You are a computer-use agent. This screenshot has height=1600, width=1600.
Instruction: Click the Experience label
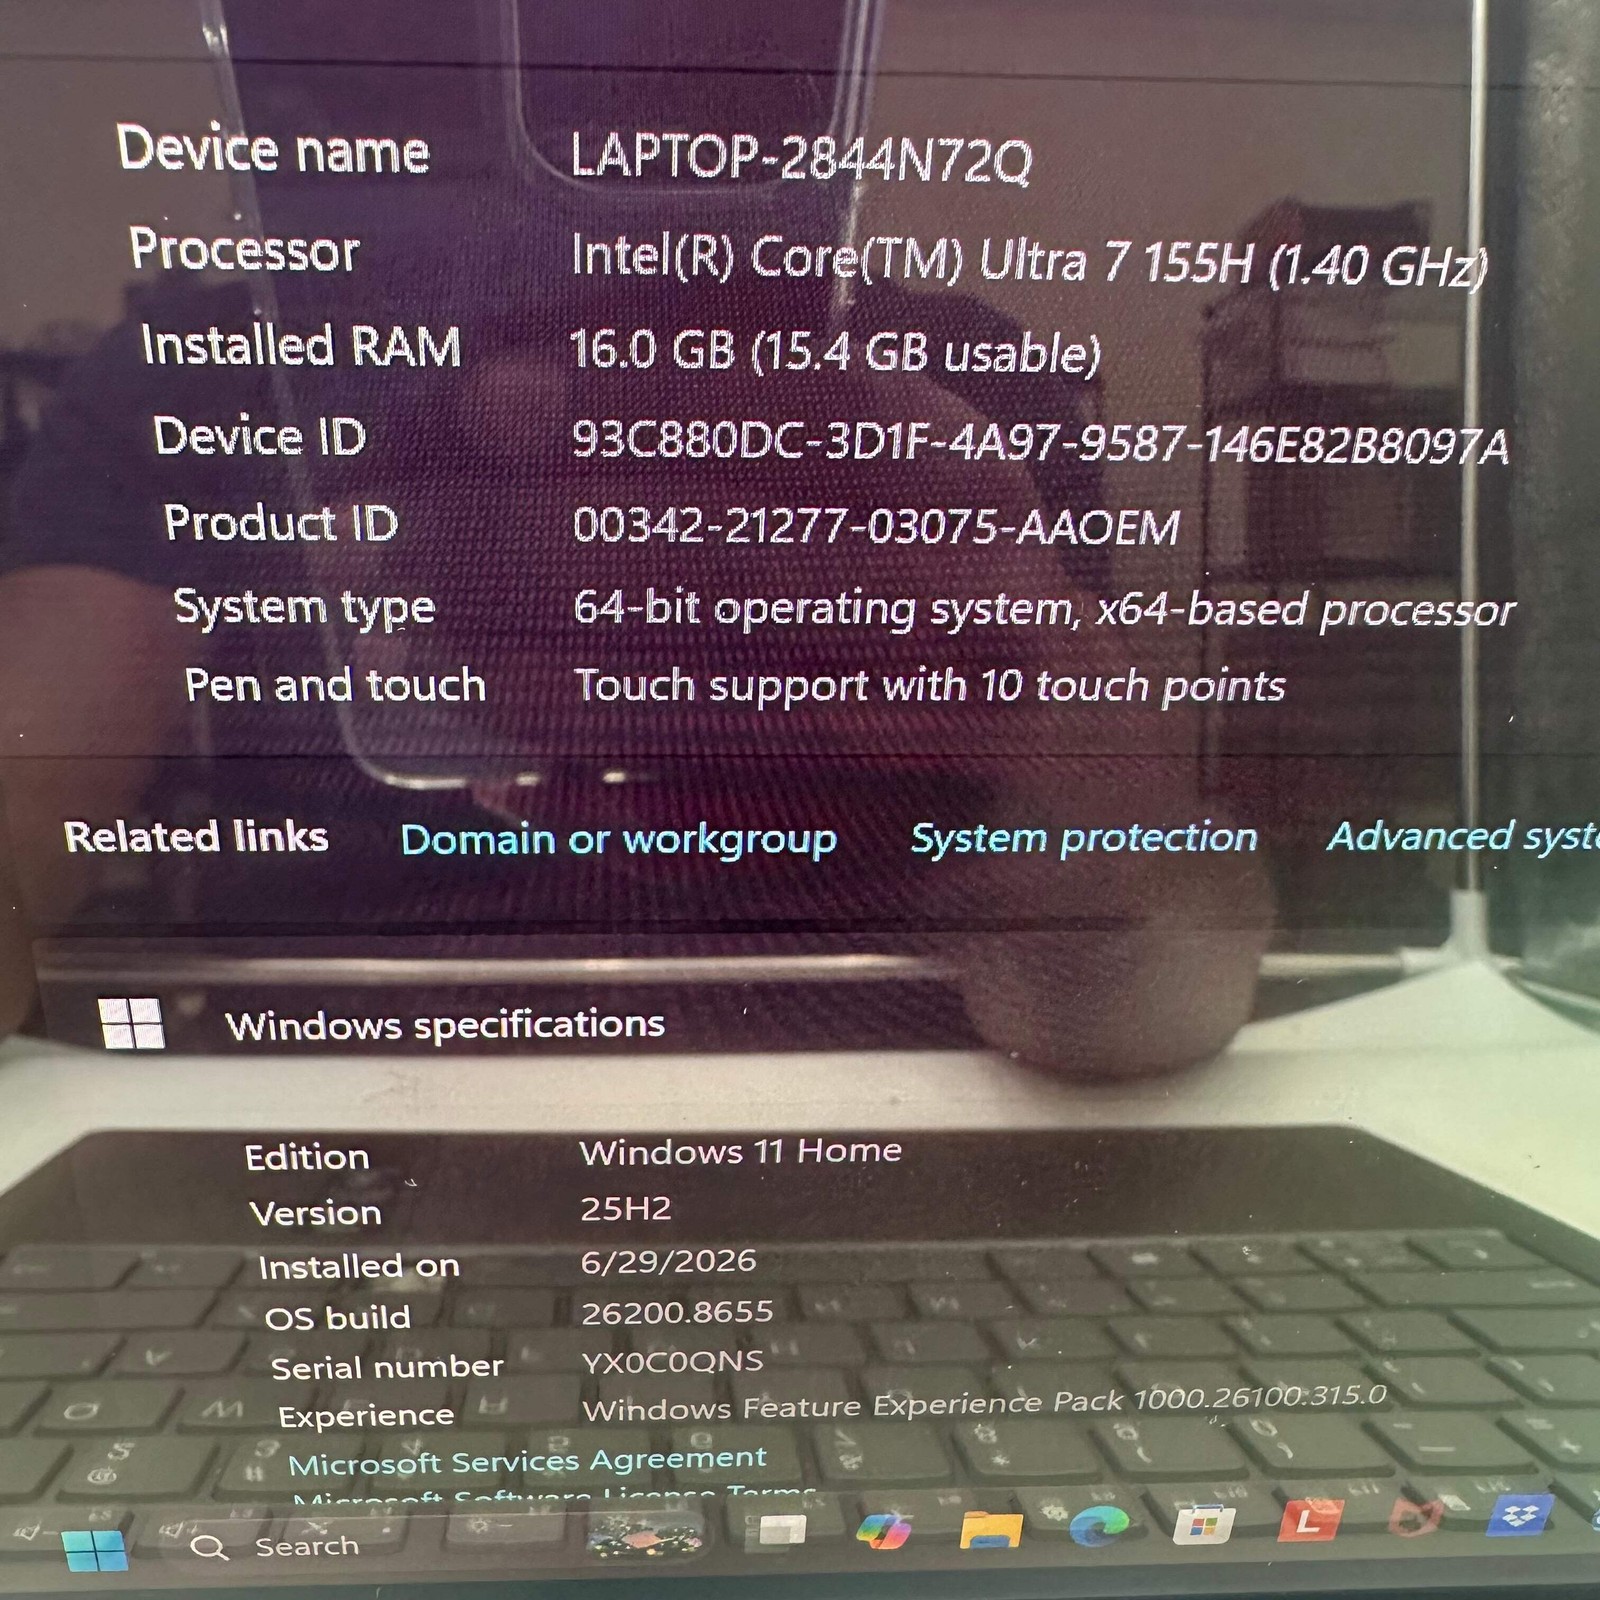[x=366, y=1416]
